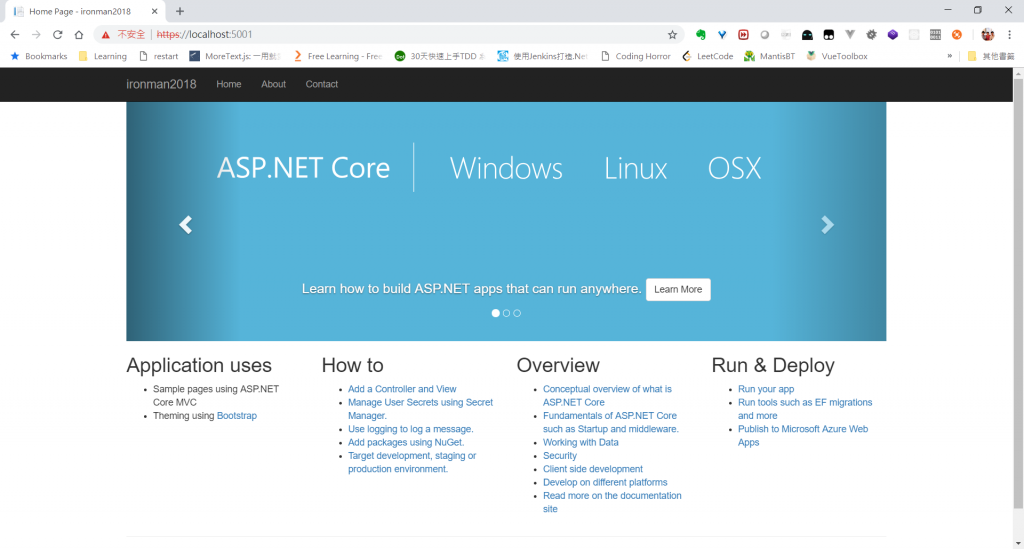Open Working with Data link
Viewport: 1024px width, 549px height.
(x=581, y=443)
